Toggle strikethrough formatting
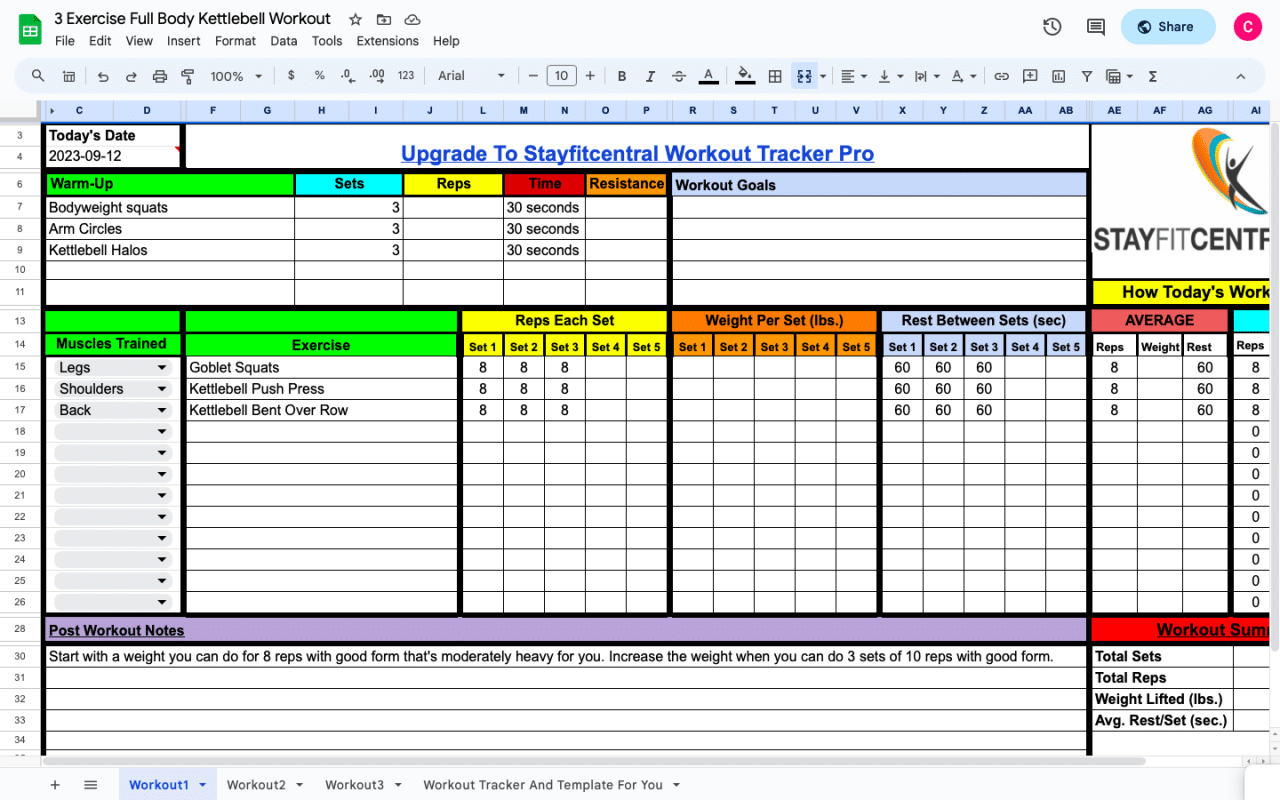Image resolution: width=1280 pixels, height=800 pixels. pyautogui.click(x=679, y=76)
